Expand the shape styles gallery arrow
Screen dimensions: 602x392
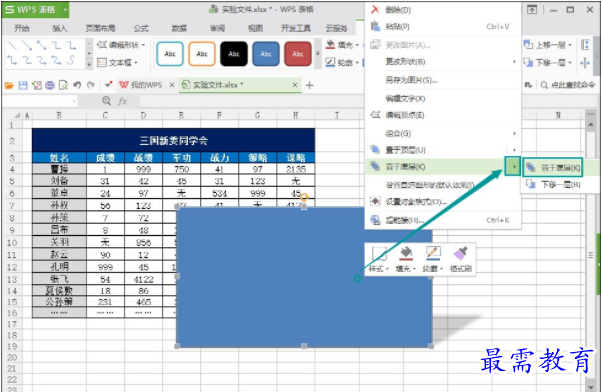point(318,54)
